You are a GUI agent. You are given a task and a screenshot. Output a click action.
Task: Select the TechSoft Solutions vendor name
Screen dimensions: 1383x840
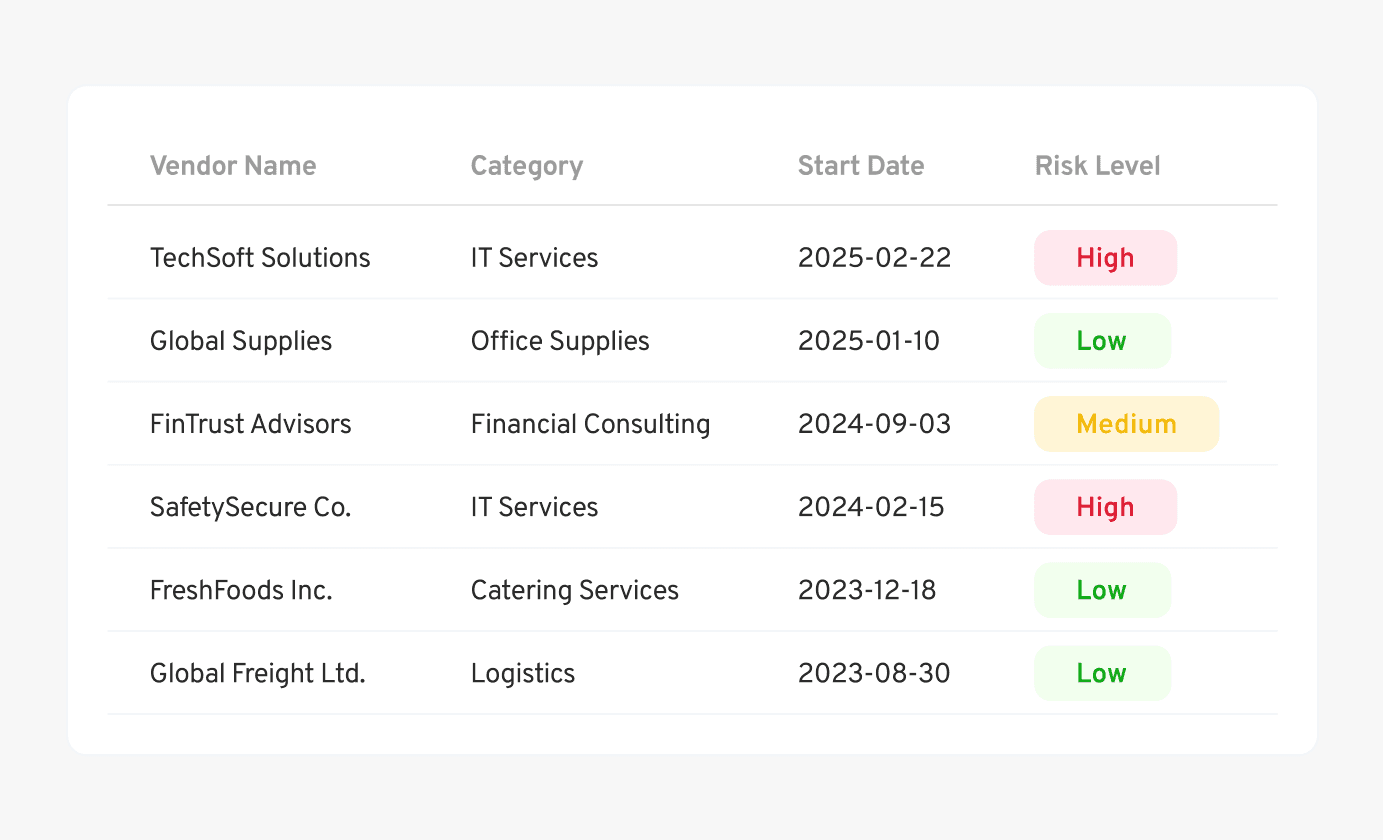tap(260, 257)
